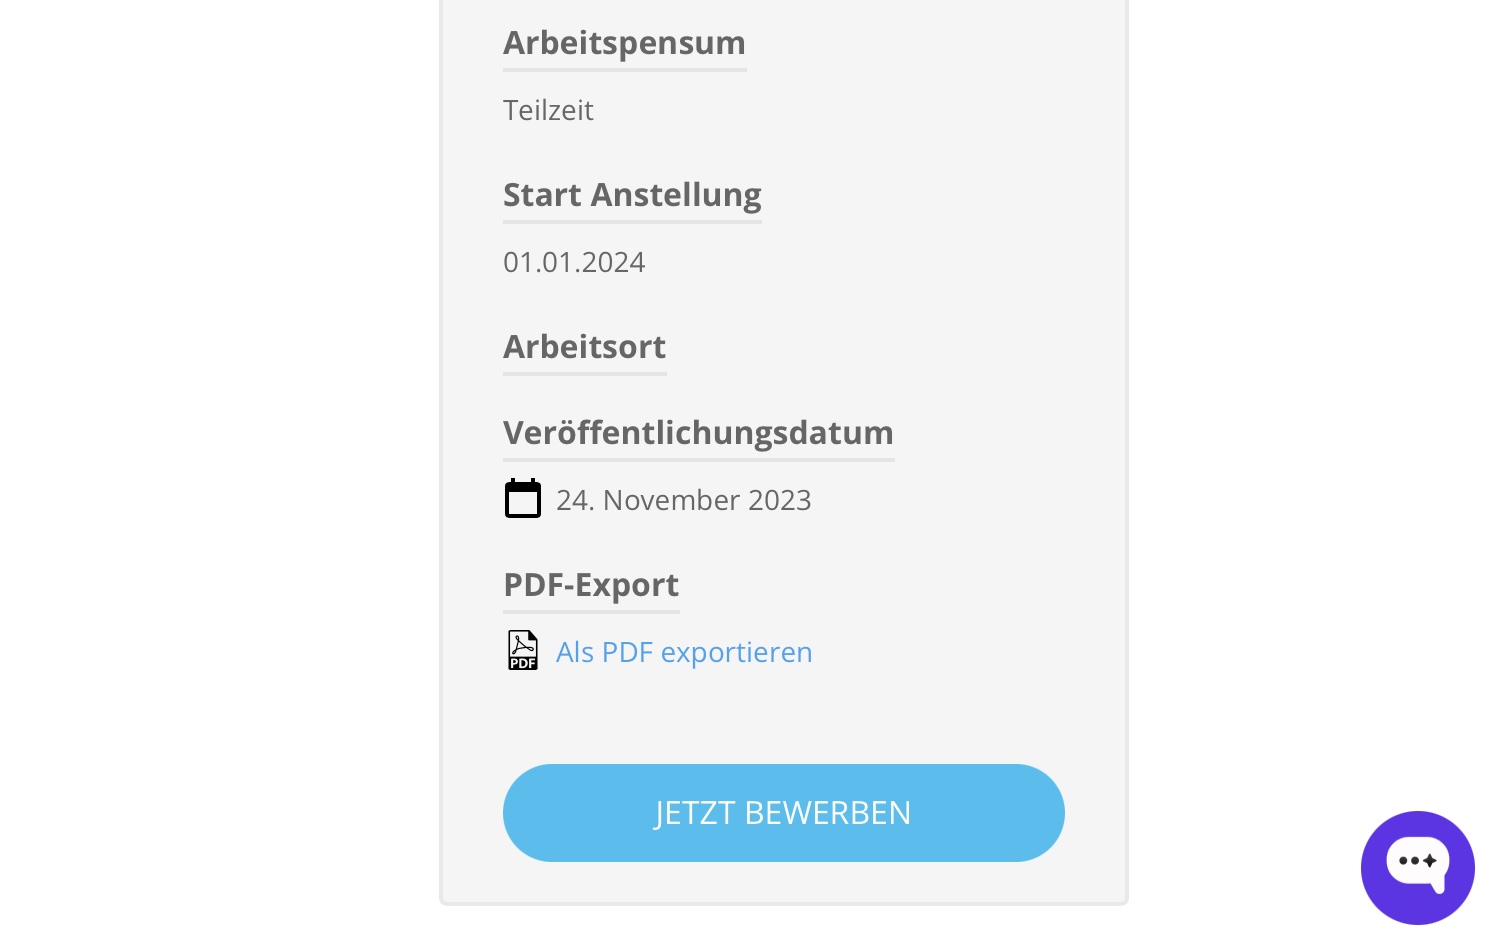Click the Teilzeit value text

coord(548,110)
